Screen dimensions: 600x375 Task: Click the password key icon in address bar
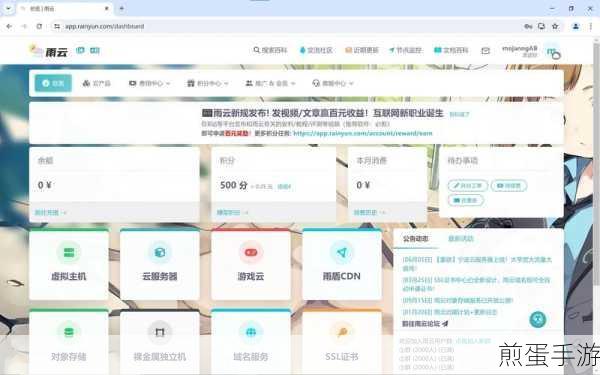pyautogui.click(x=528, y=26)
